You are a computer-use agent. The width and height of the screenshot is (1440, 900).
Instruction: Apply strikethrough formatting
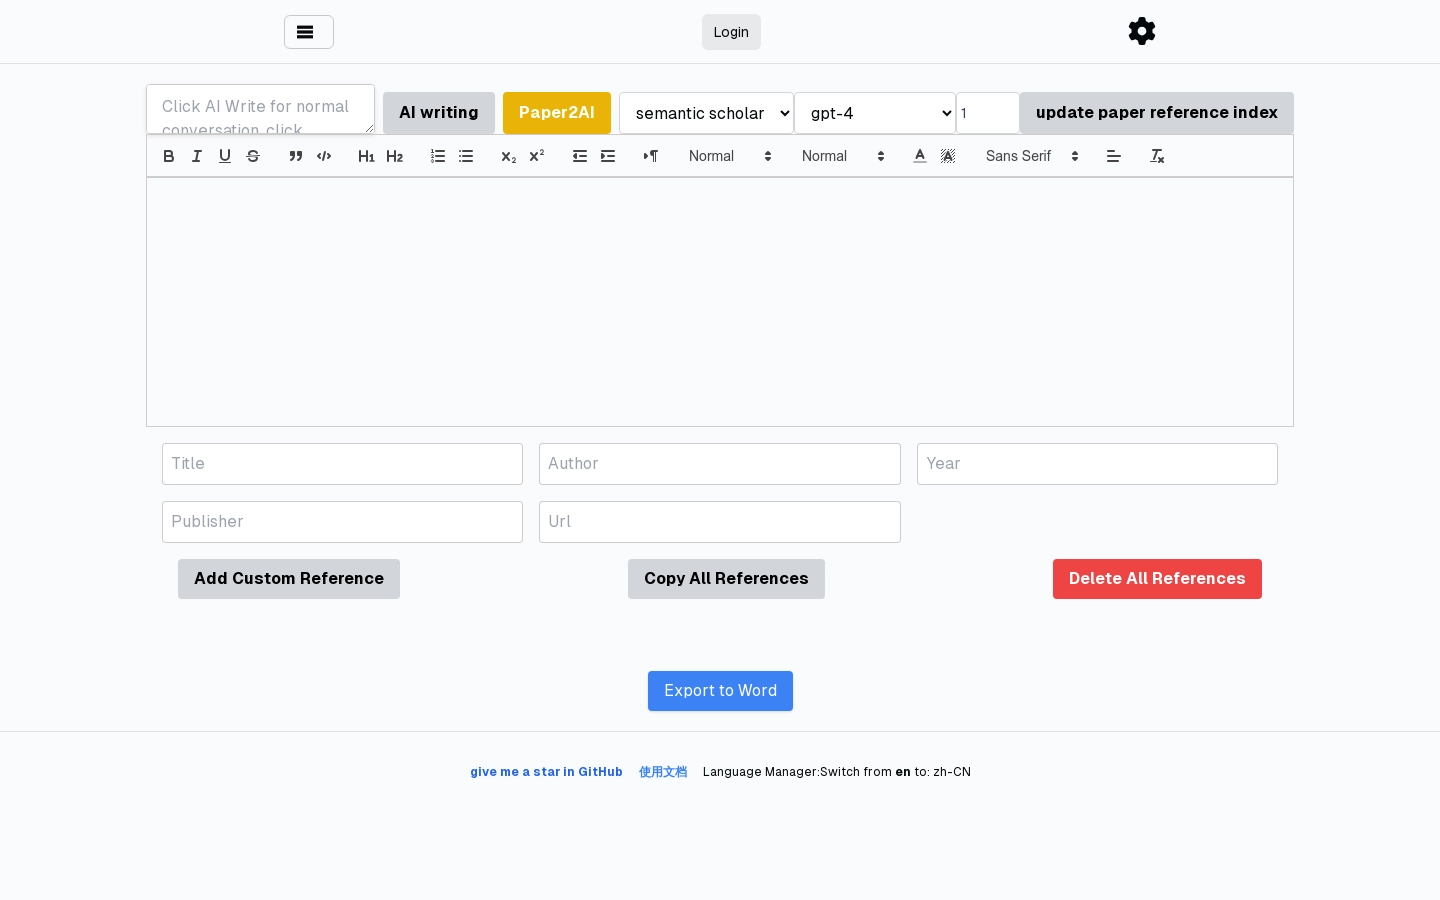click(253, 156)
